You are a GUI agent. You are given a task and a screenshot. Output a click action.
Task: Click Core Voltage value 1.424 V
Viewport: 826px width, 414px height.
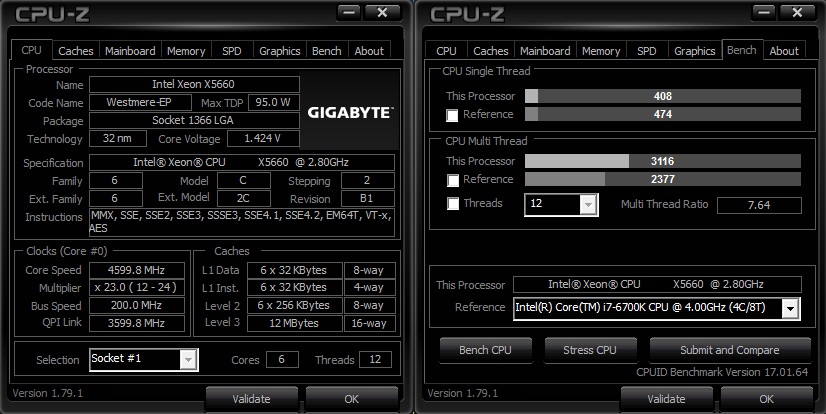pos(263,139)
